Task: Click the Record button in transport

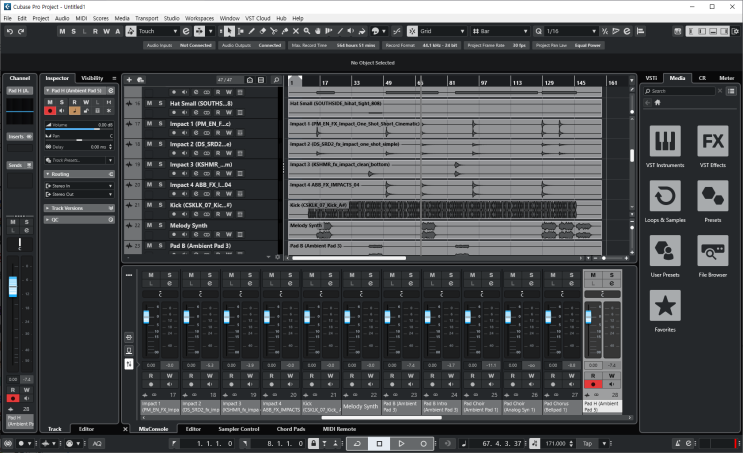Action: (423, 444)
